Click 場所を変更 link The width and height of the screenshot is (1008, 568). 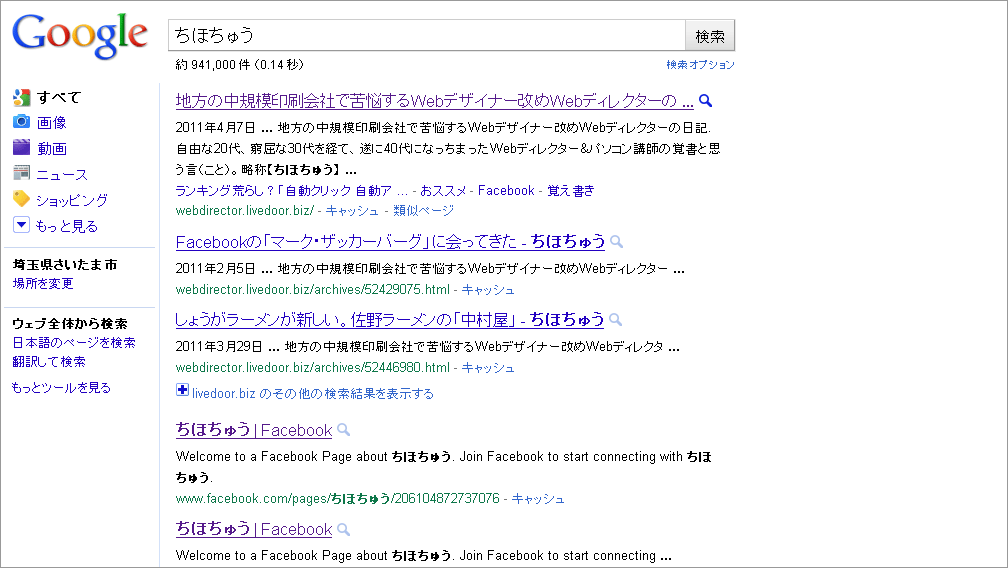pyautogui.click(x=43, y=283)
